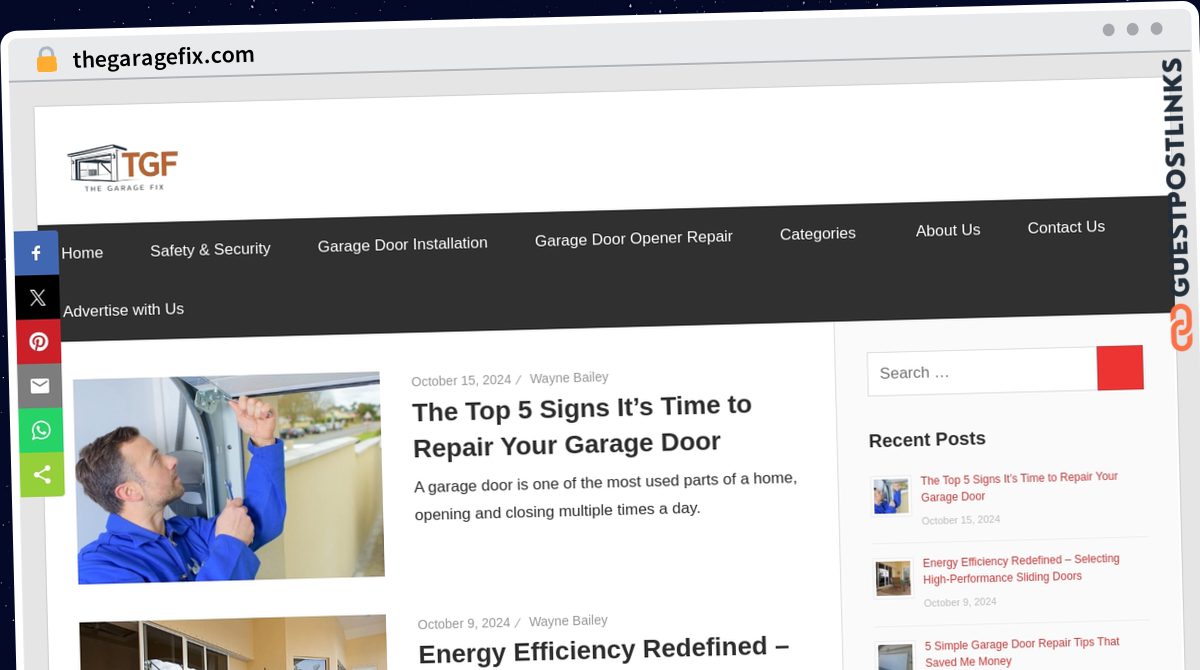Share page via Facebook icon
Viewport: 1200px width, 670px height.
pyautogui.click(x=37, y=253)
